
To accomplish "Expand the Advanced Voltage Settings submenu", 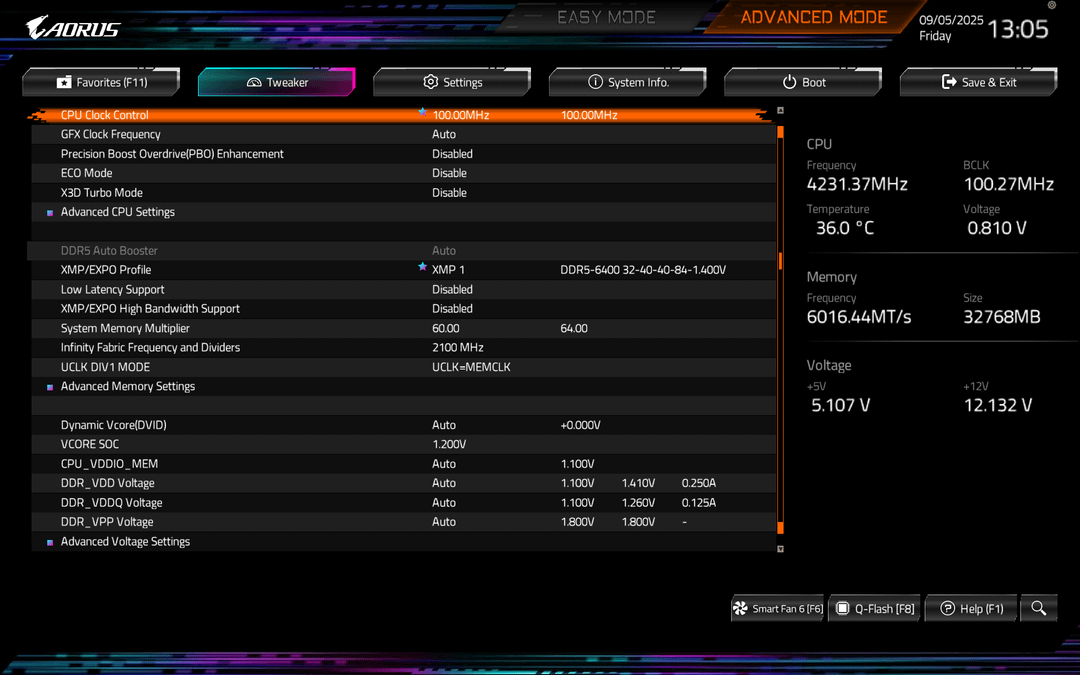I will point(125,541).
